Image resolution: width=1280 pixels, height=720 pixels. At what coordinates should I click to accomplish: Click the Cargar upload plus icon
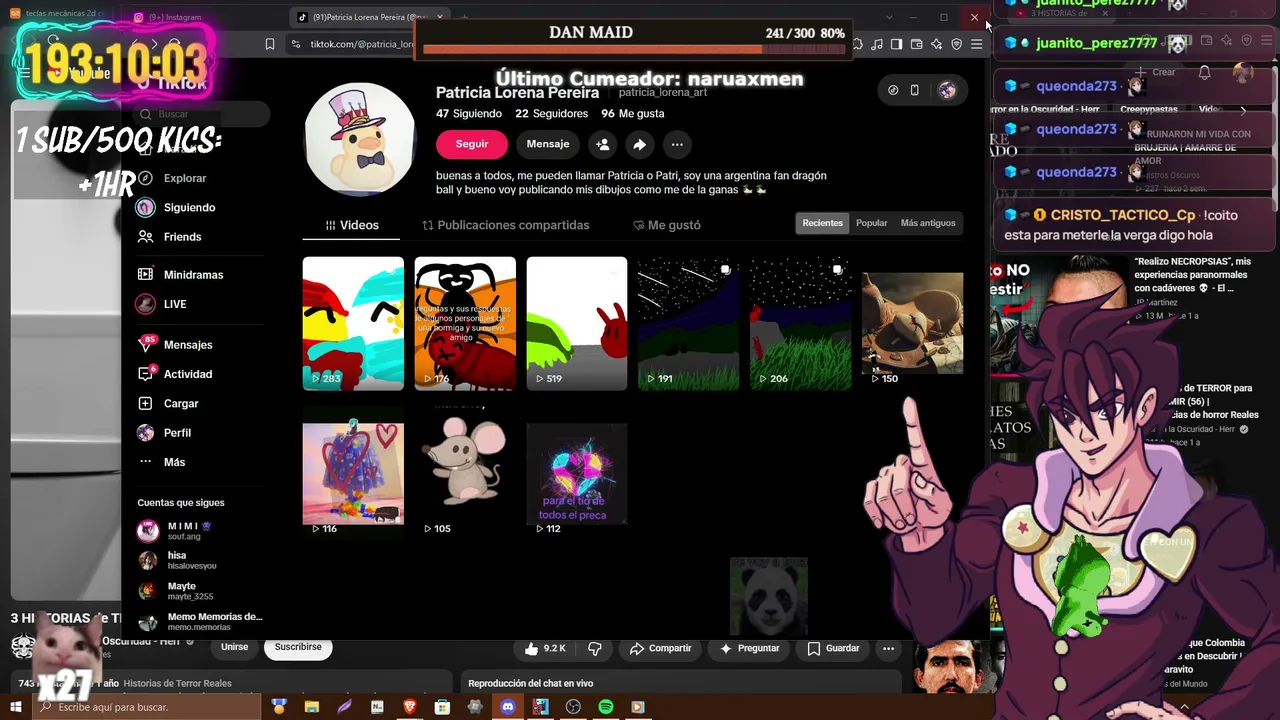tap(146, 404)
